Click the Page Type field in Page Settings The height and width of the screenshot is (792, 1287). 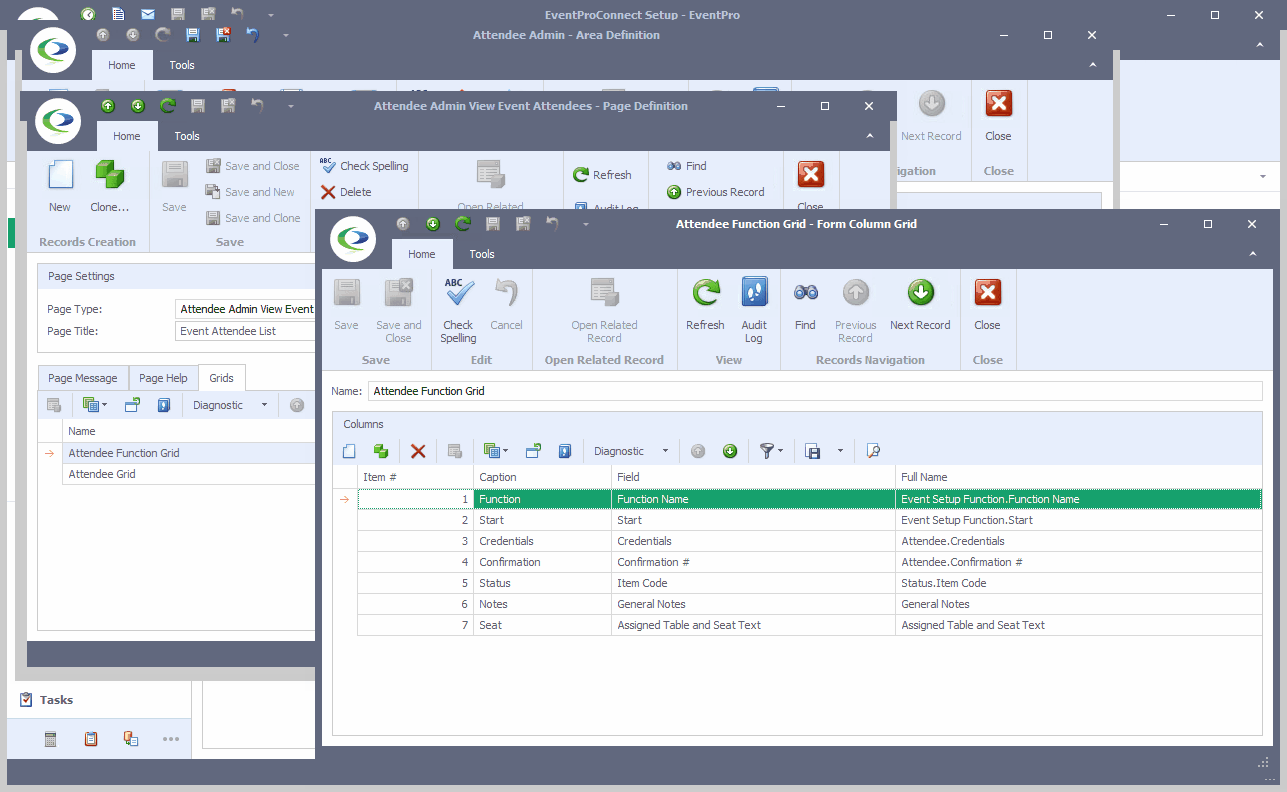pyautogui.click(x=245, y=309)
